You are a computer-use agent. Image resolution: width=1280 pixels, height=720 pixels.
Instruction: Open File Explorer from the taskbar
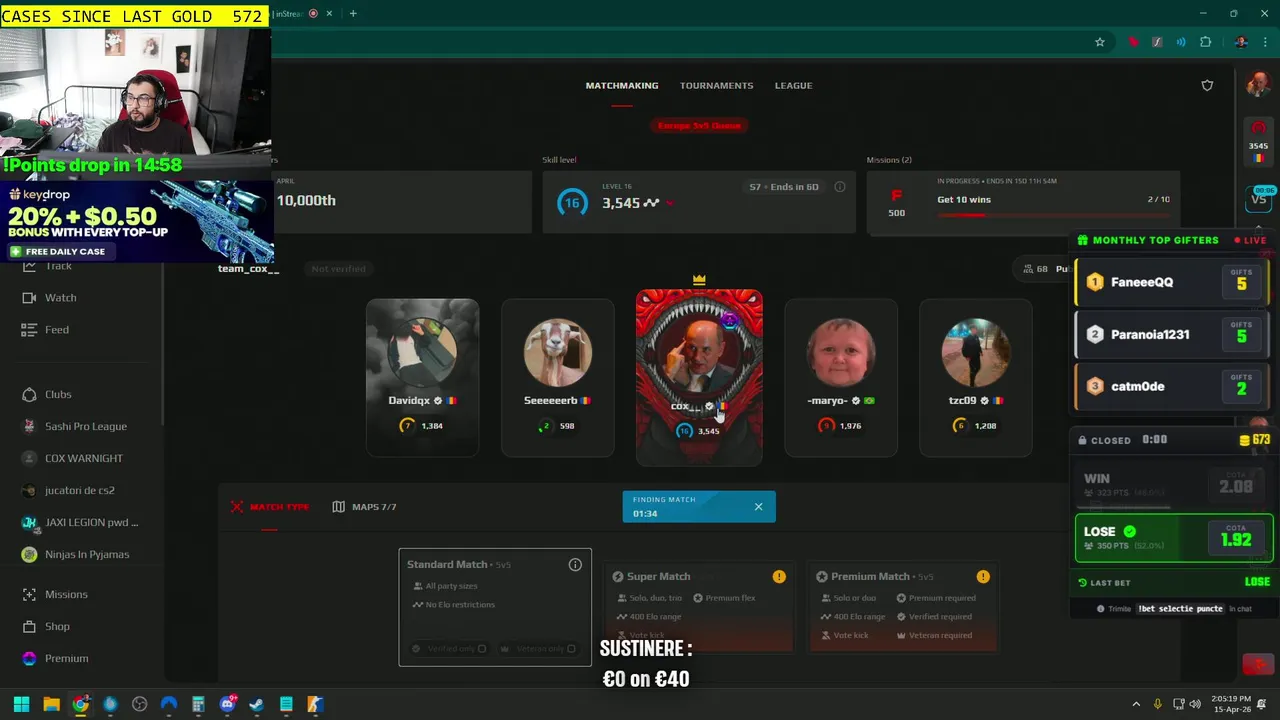pyautogui.click(x=51, y=704)
